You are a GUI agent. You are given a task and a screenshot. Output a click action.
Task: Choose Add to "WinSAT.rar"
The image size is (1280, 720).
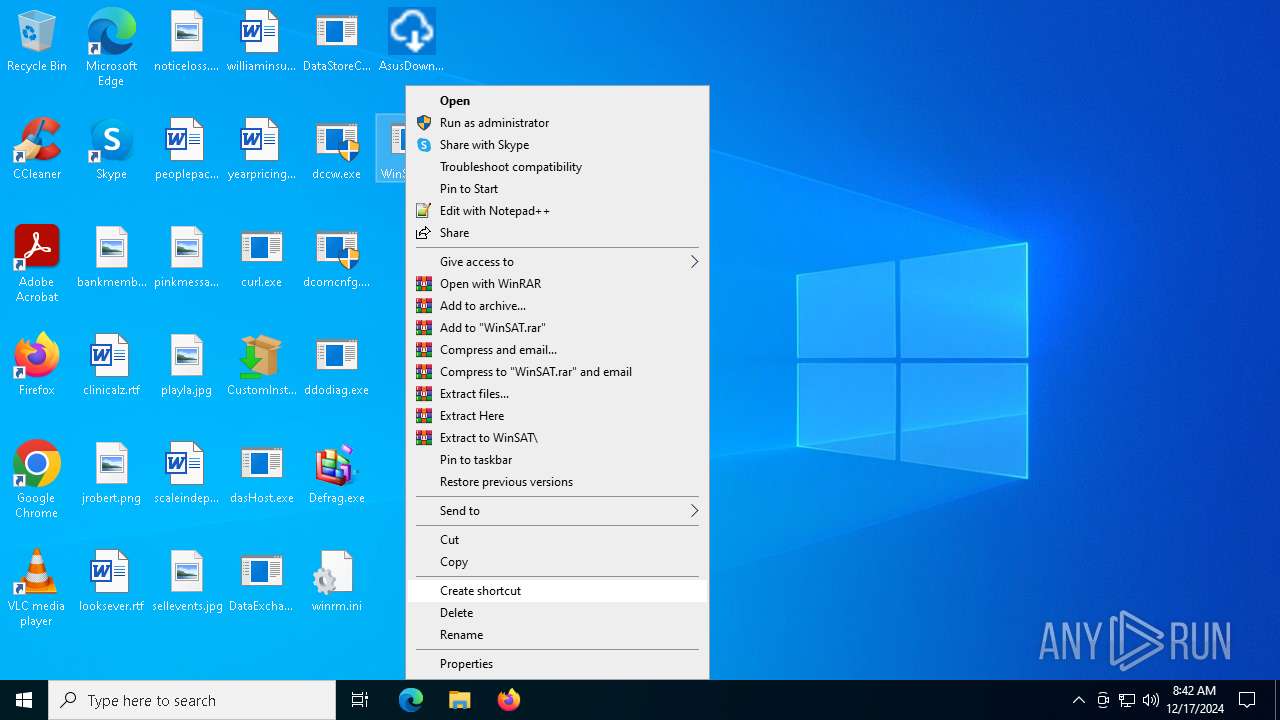point(557,328)
